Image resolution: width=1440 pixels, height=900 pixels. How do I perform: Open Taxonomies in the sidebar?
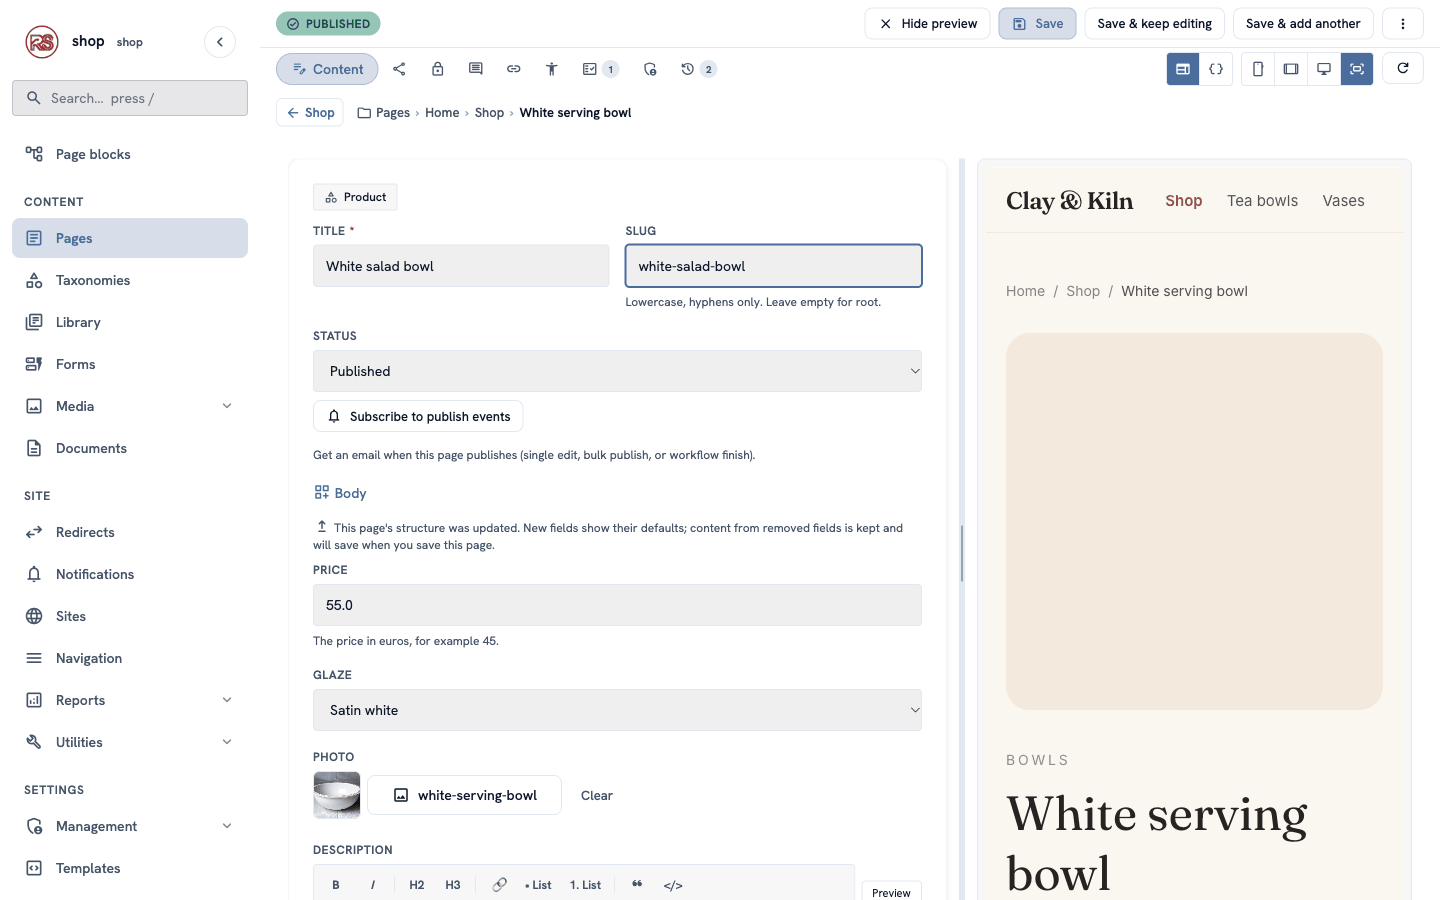tap(130, 280)
